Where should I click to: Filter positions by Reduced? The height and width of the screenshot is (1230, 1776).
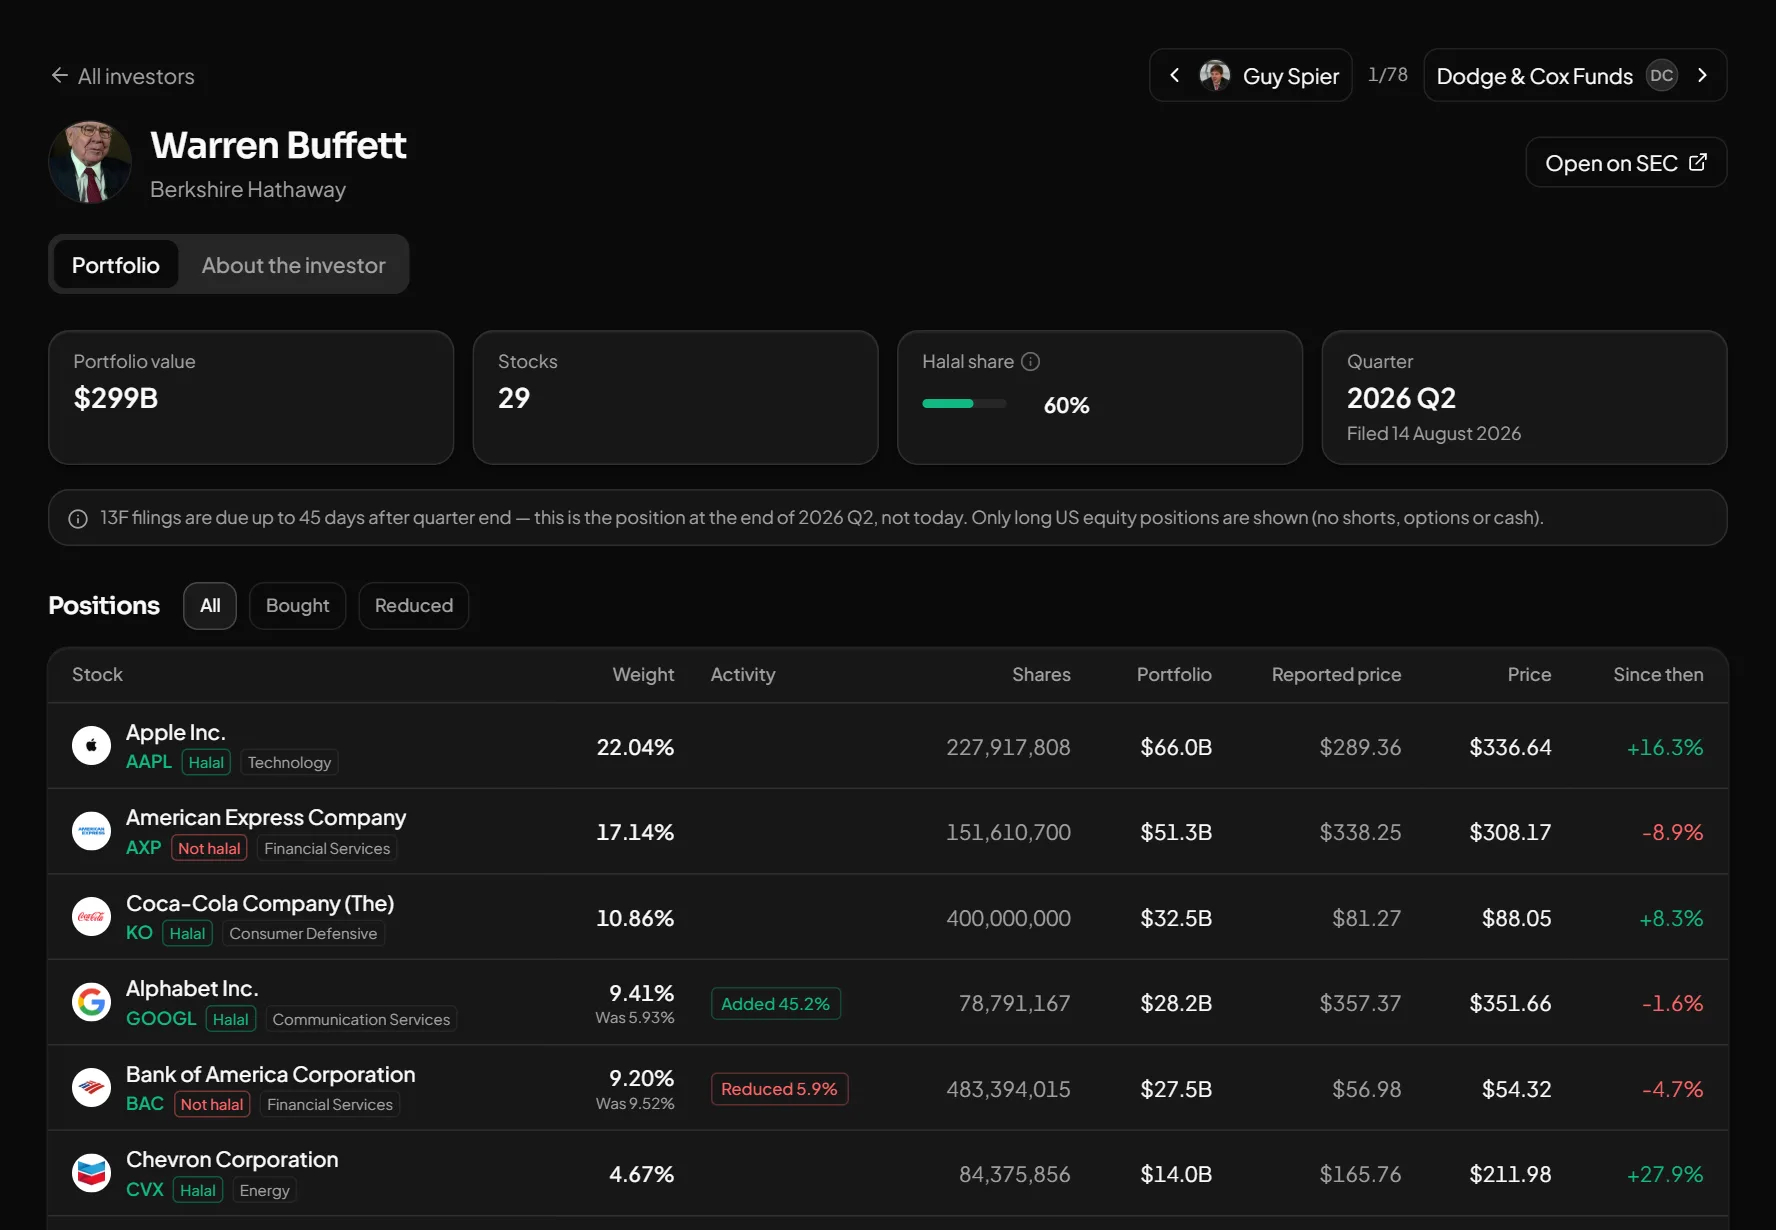[414, 605]
